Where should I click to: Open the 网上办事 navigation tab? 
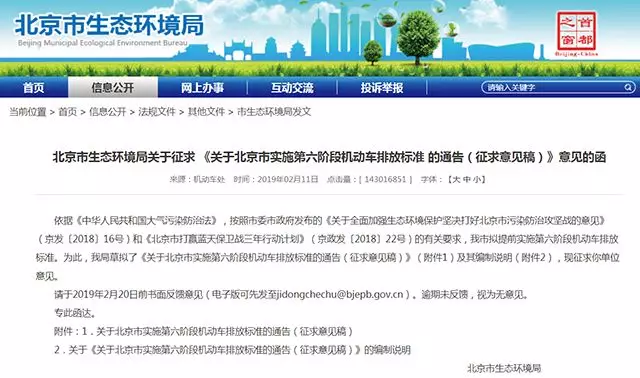[x=202, y=87]
